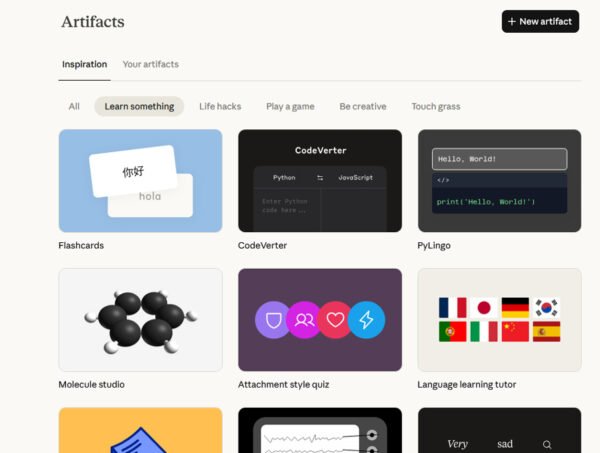Click the South Korea flag icon
Image resolution: width=600 pixels, height=453 pixels.
(546, 308)
